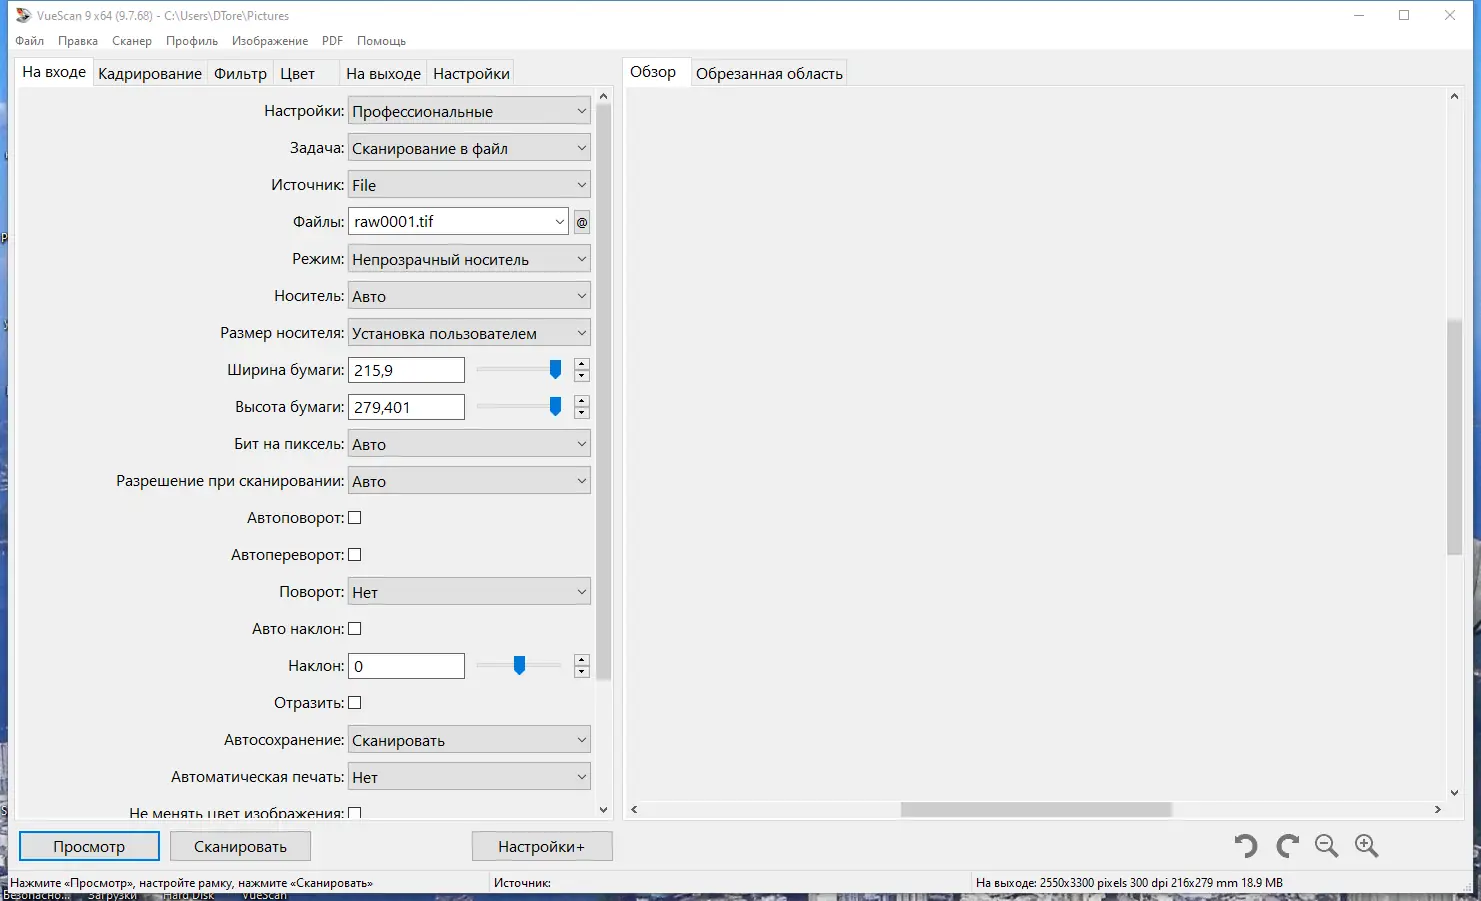Switch to the Кадрирование tab

point(150,74)
